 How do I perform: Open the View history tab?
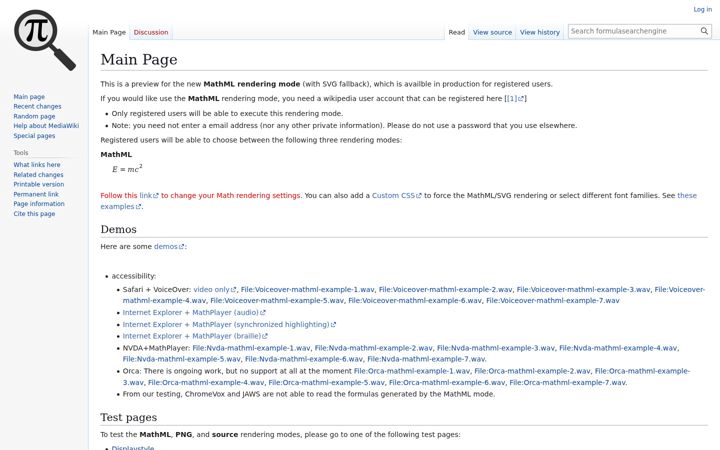click(540, 32)
